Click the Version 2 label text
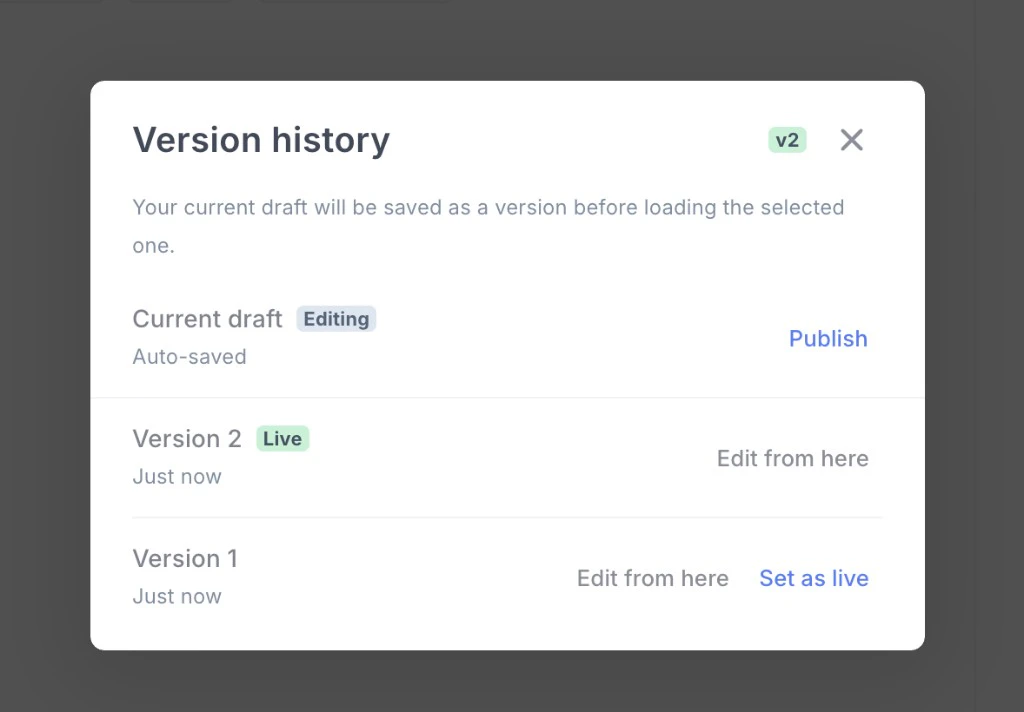The height and width of the screenshot is (712, 1024). point(186,438)
